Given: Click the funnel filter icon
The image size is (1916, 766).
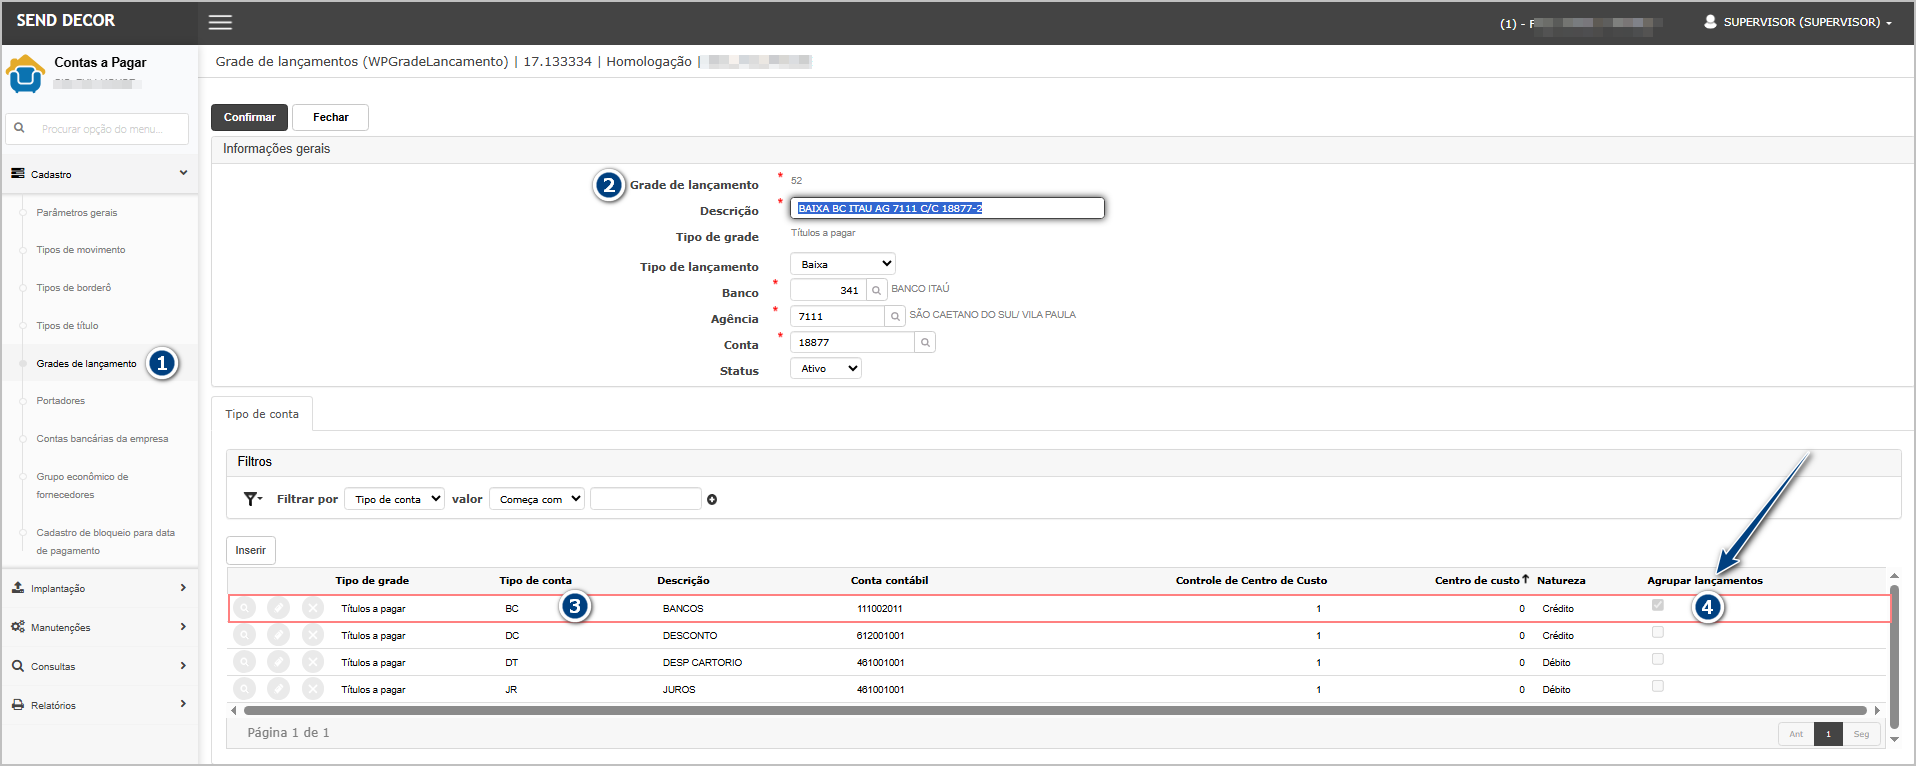Looking at the screenshot, I should click(252, 499).
